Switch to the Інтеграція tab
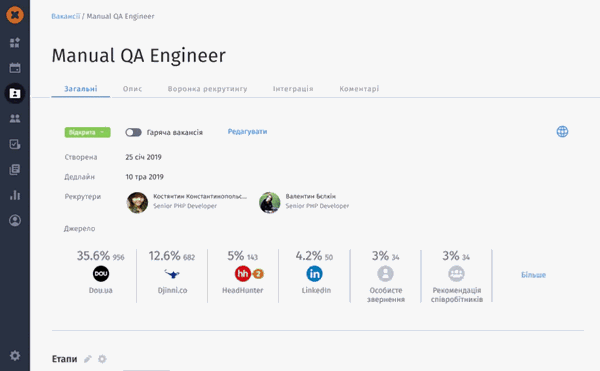 pos(293,89)
